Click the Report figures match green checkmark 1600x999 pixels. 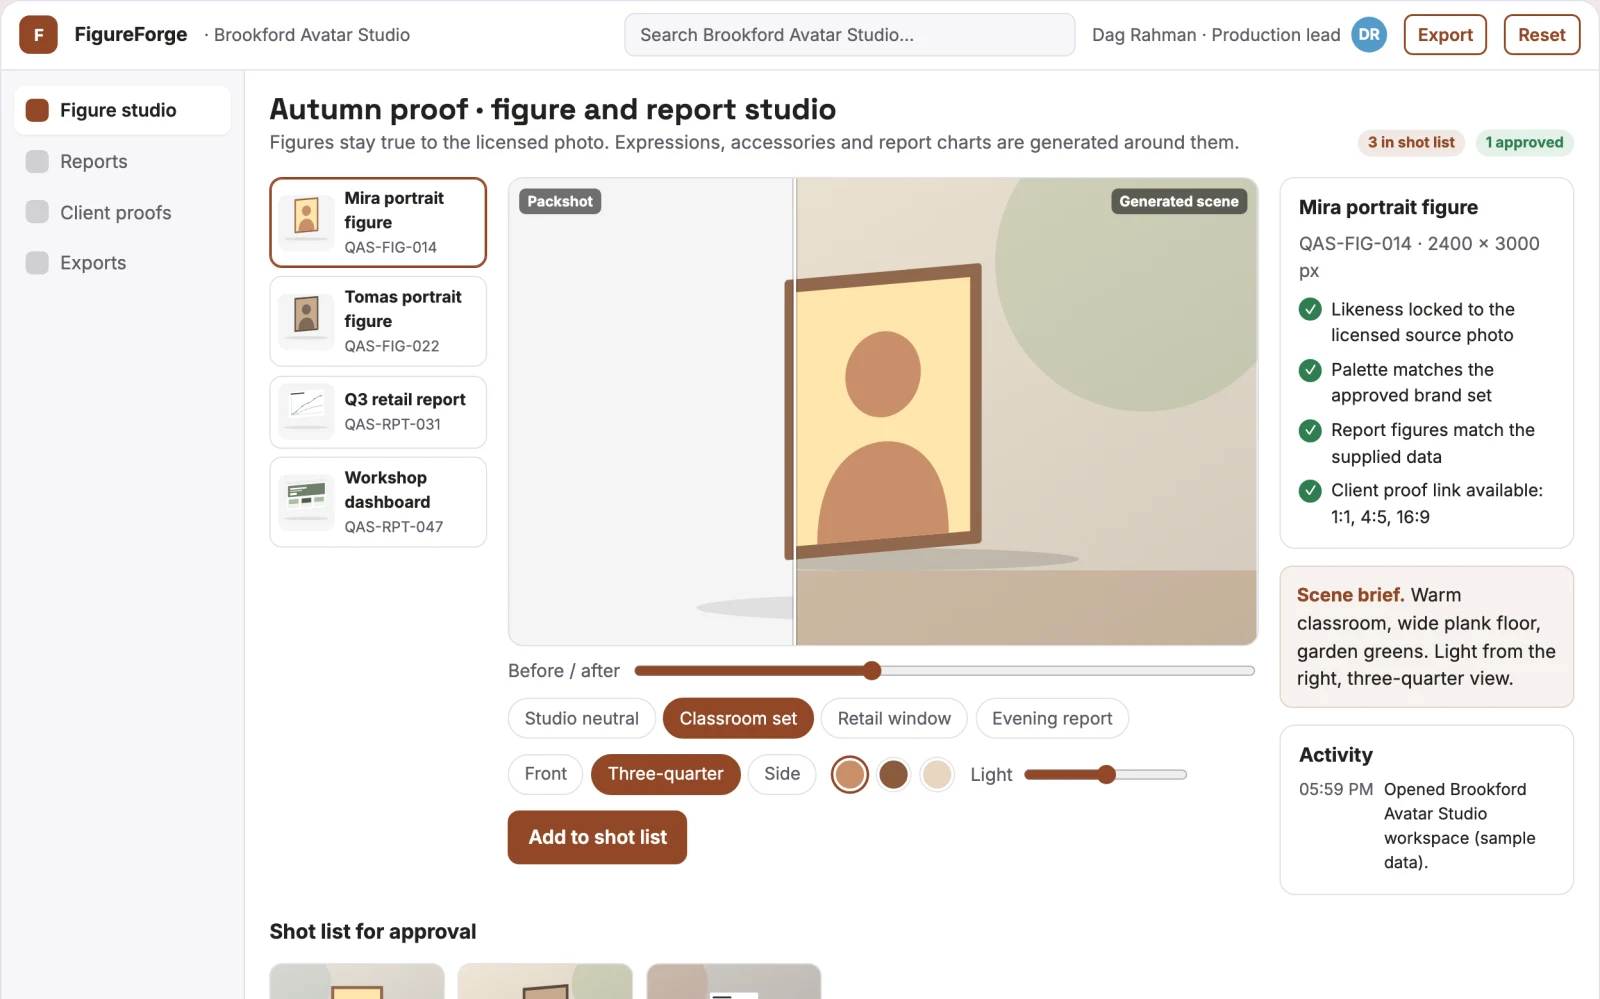click(x=1310, y=430)
